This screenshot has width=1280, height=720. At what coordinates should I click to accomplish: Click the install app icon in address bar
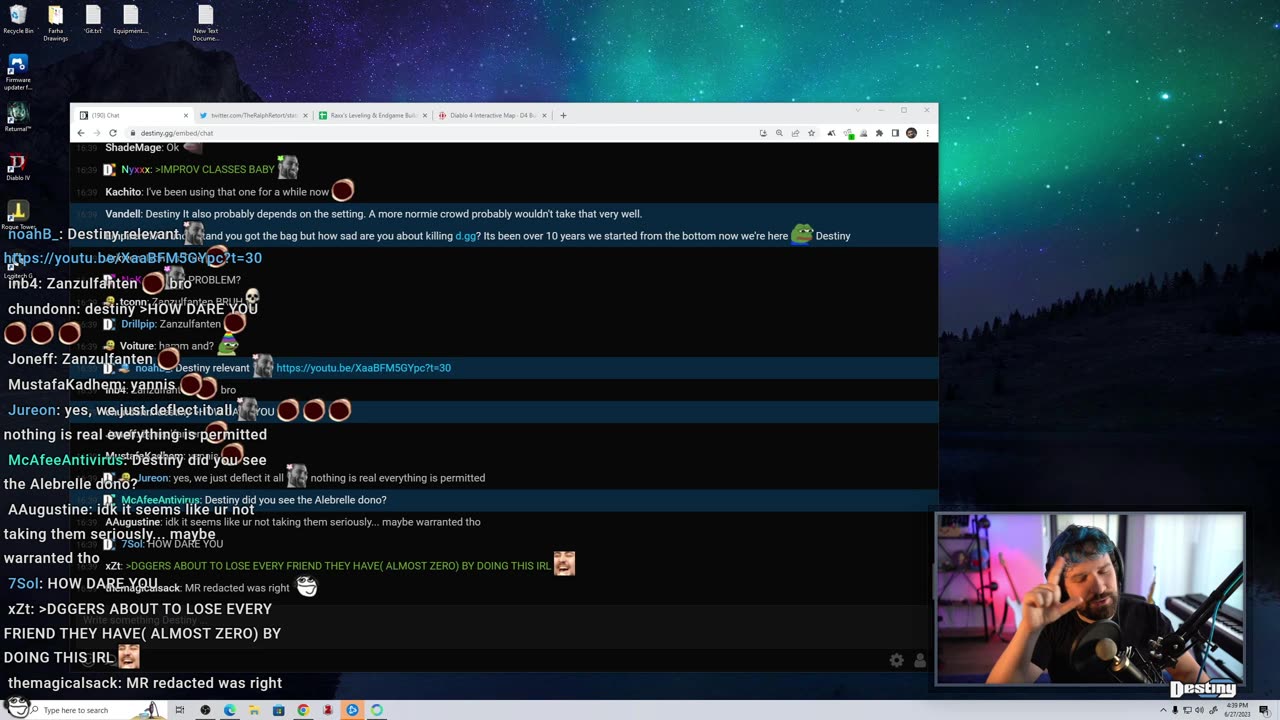coord(763,133)
